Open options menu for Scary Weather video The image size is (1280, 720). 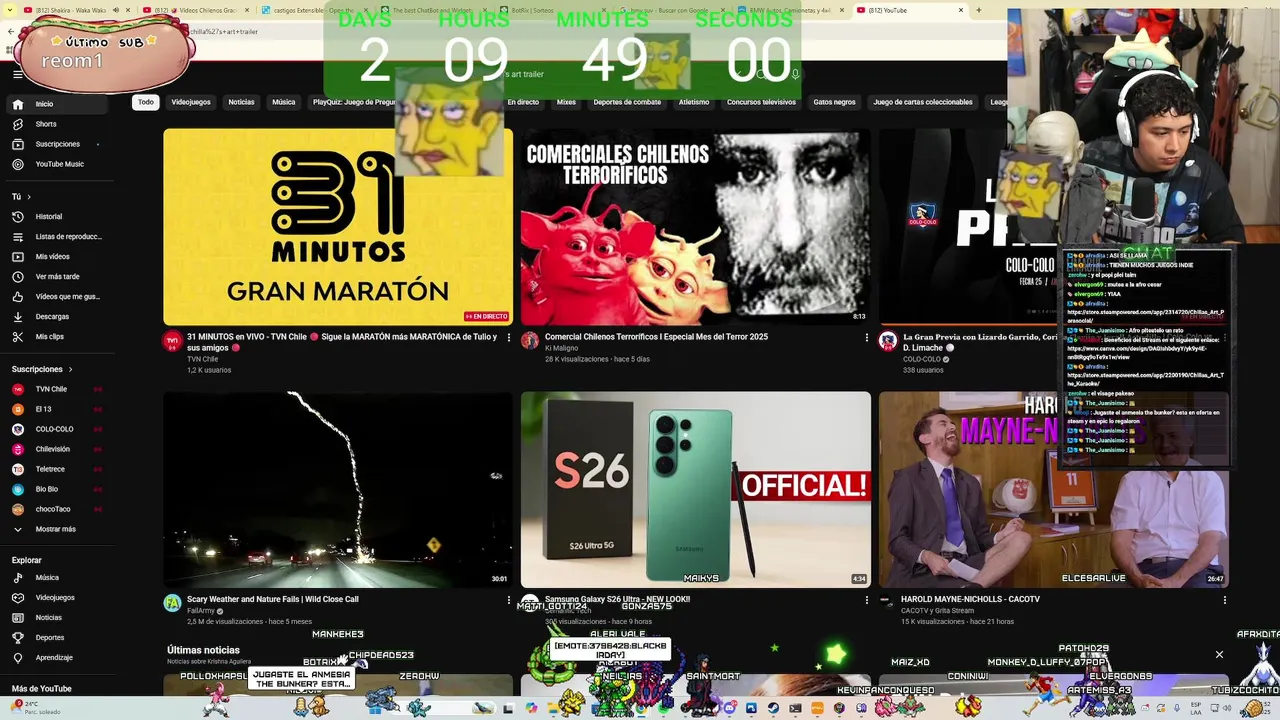coord(508,600)
